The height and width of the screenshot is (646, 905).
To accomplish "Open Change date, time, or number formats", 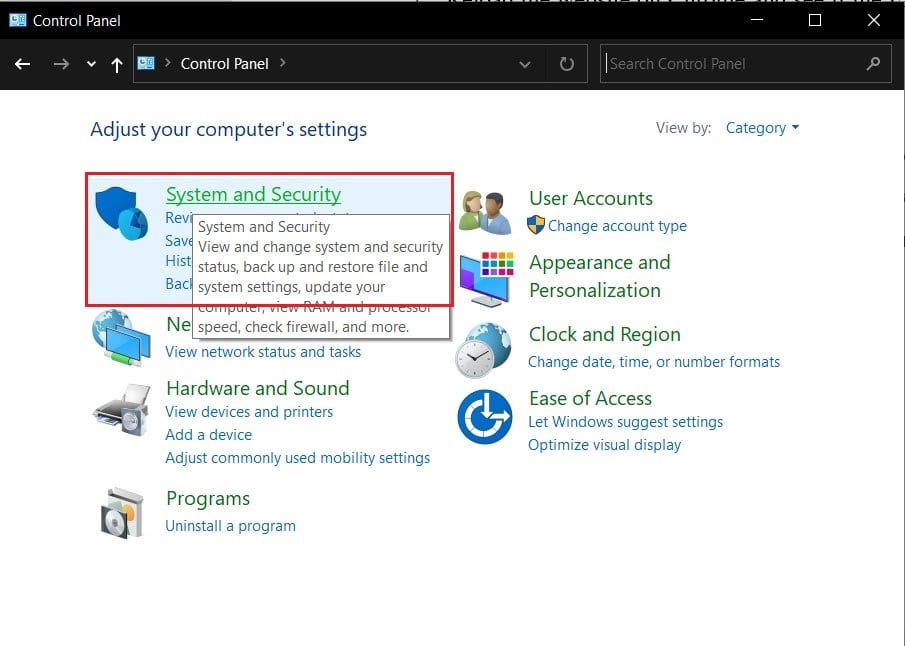I will [654, 362].
